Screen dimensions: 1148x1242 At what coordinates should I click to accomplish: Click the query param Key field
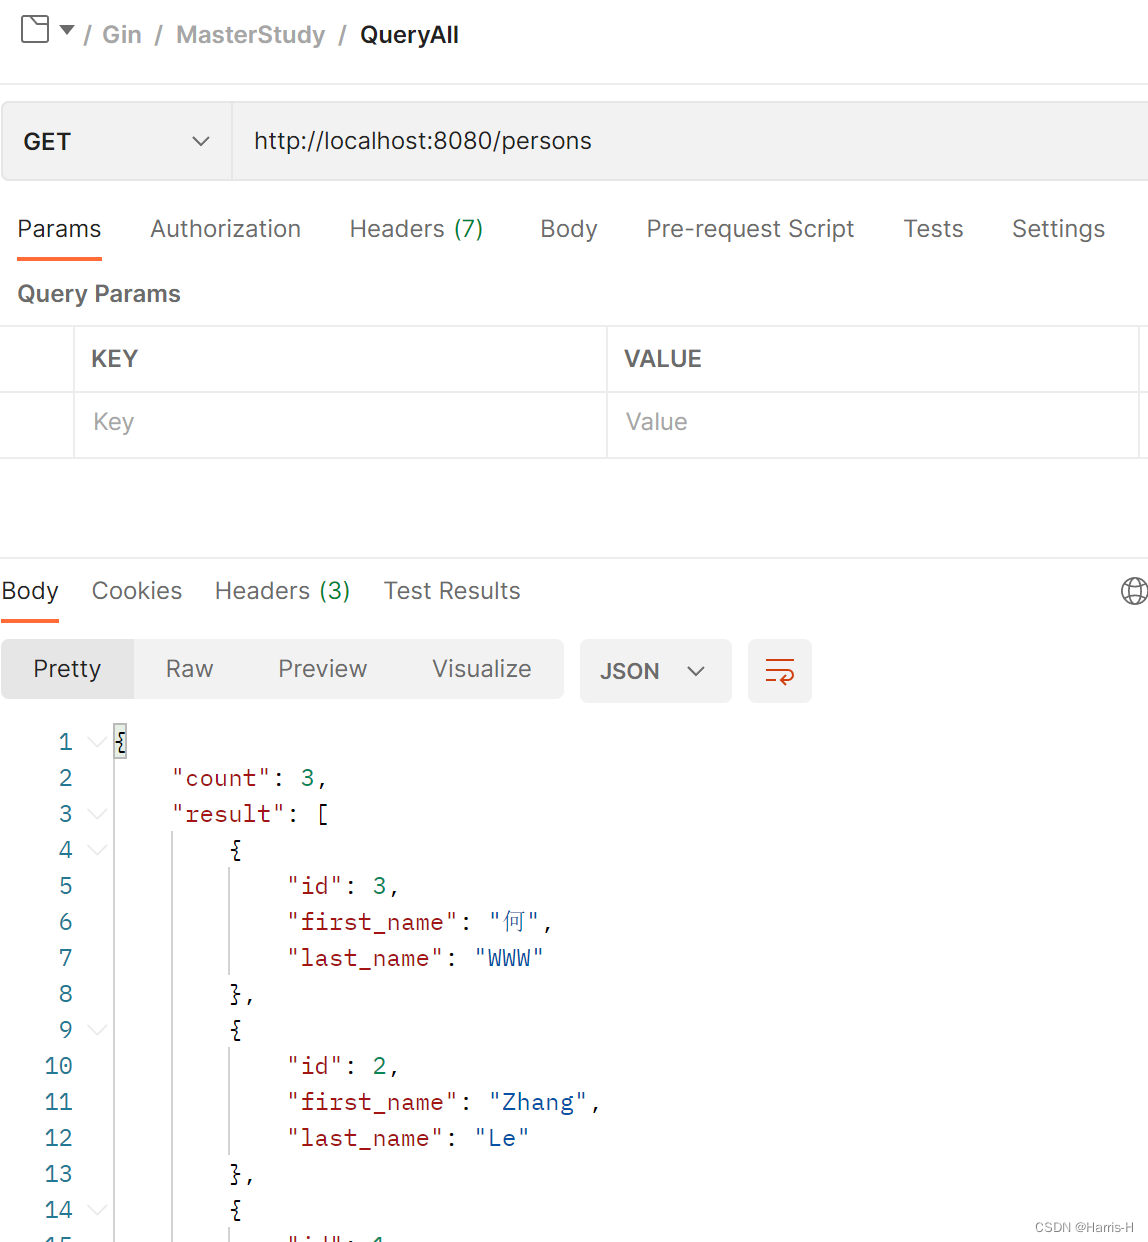pos(340,422)
